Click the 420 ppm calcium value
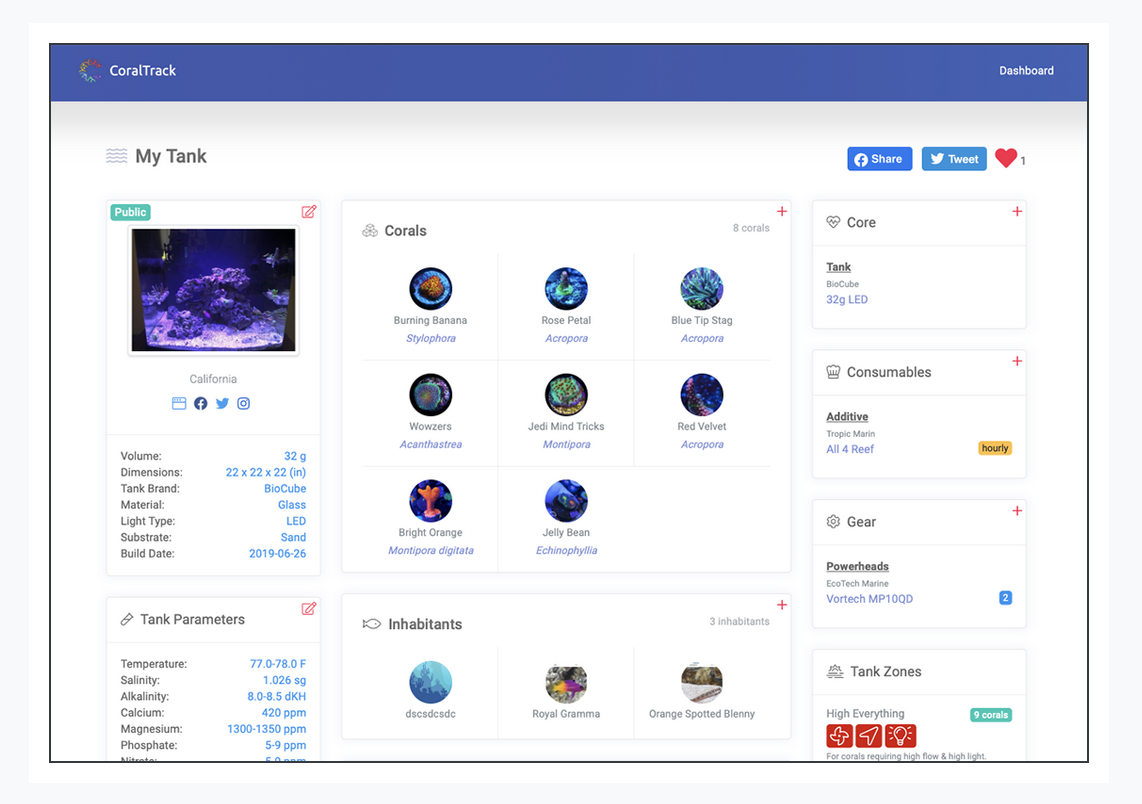The image size is (1142, 804). point(284,713)
